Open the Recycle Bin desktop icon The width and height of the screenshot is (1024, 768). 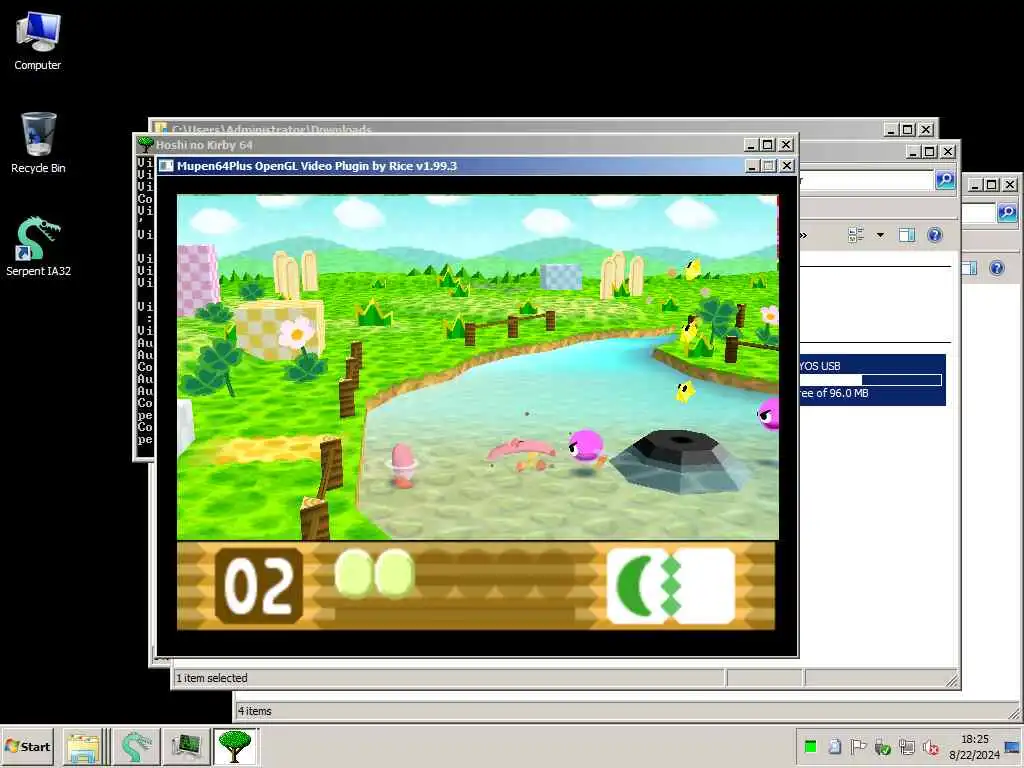click(x=38, y=142)
